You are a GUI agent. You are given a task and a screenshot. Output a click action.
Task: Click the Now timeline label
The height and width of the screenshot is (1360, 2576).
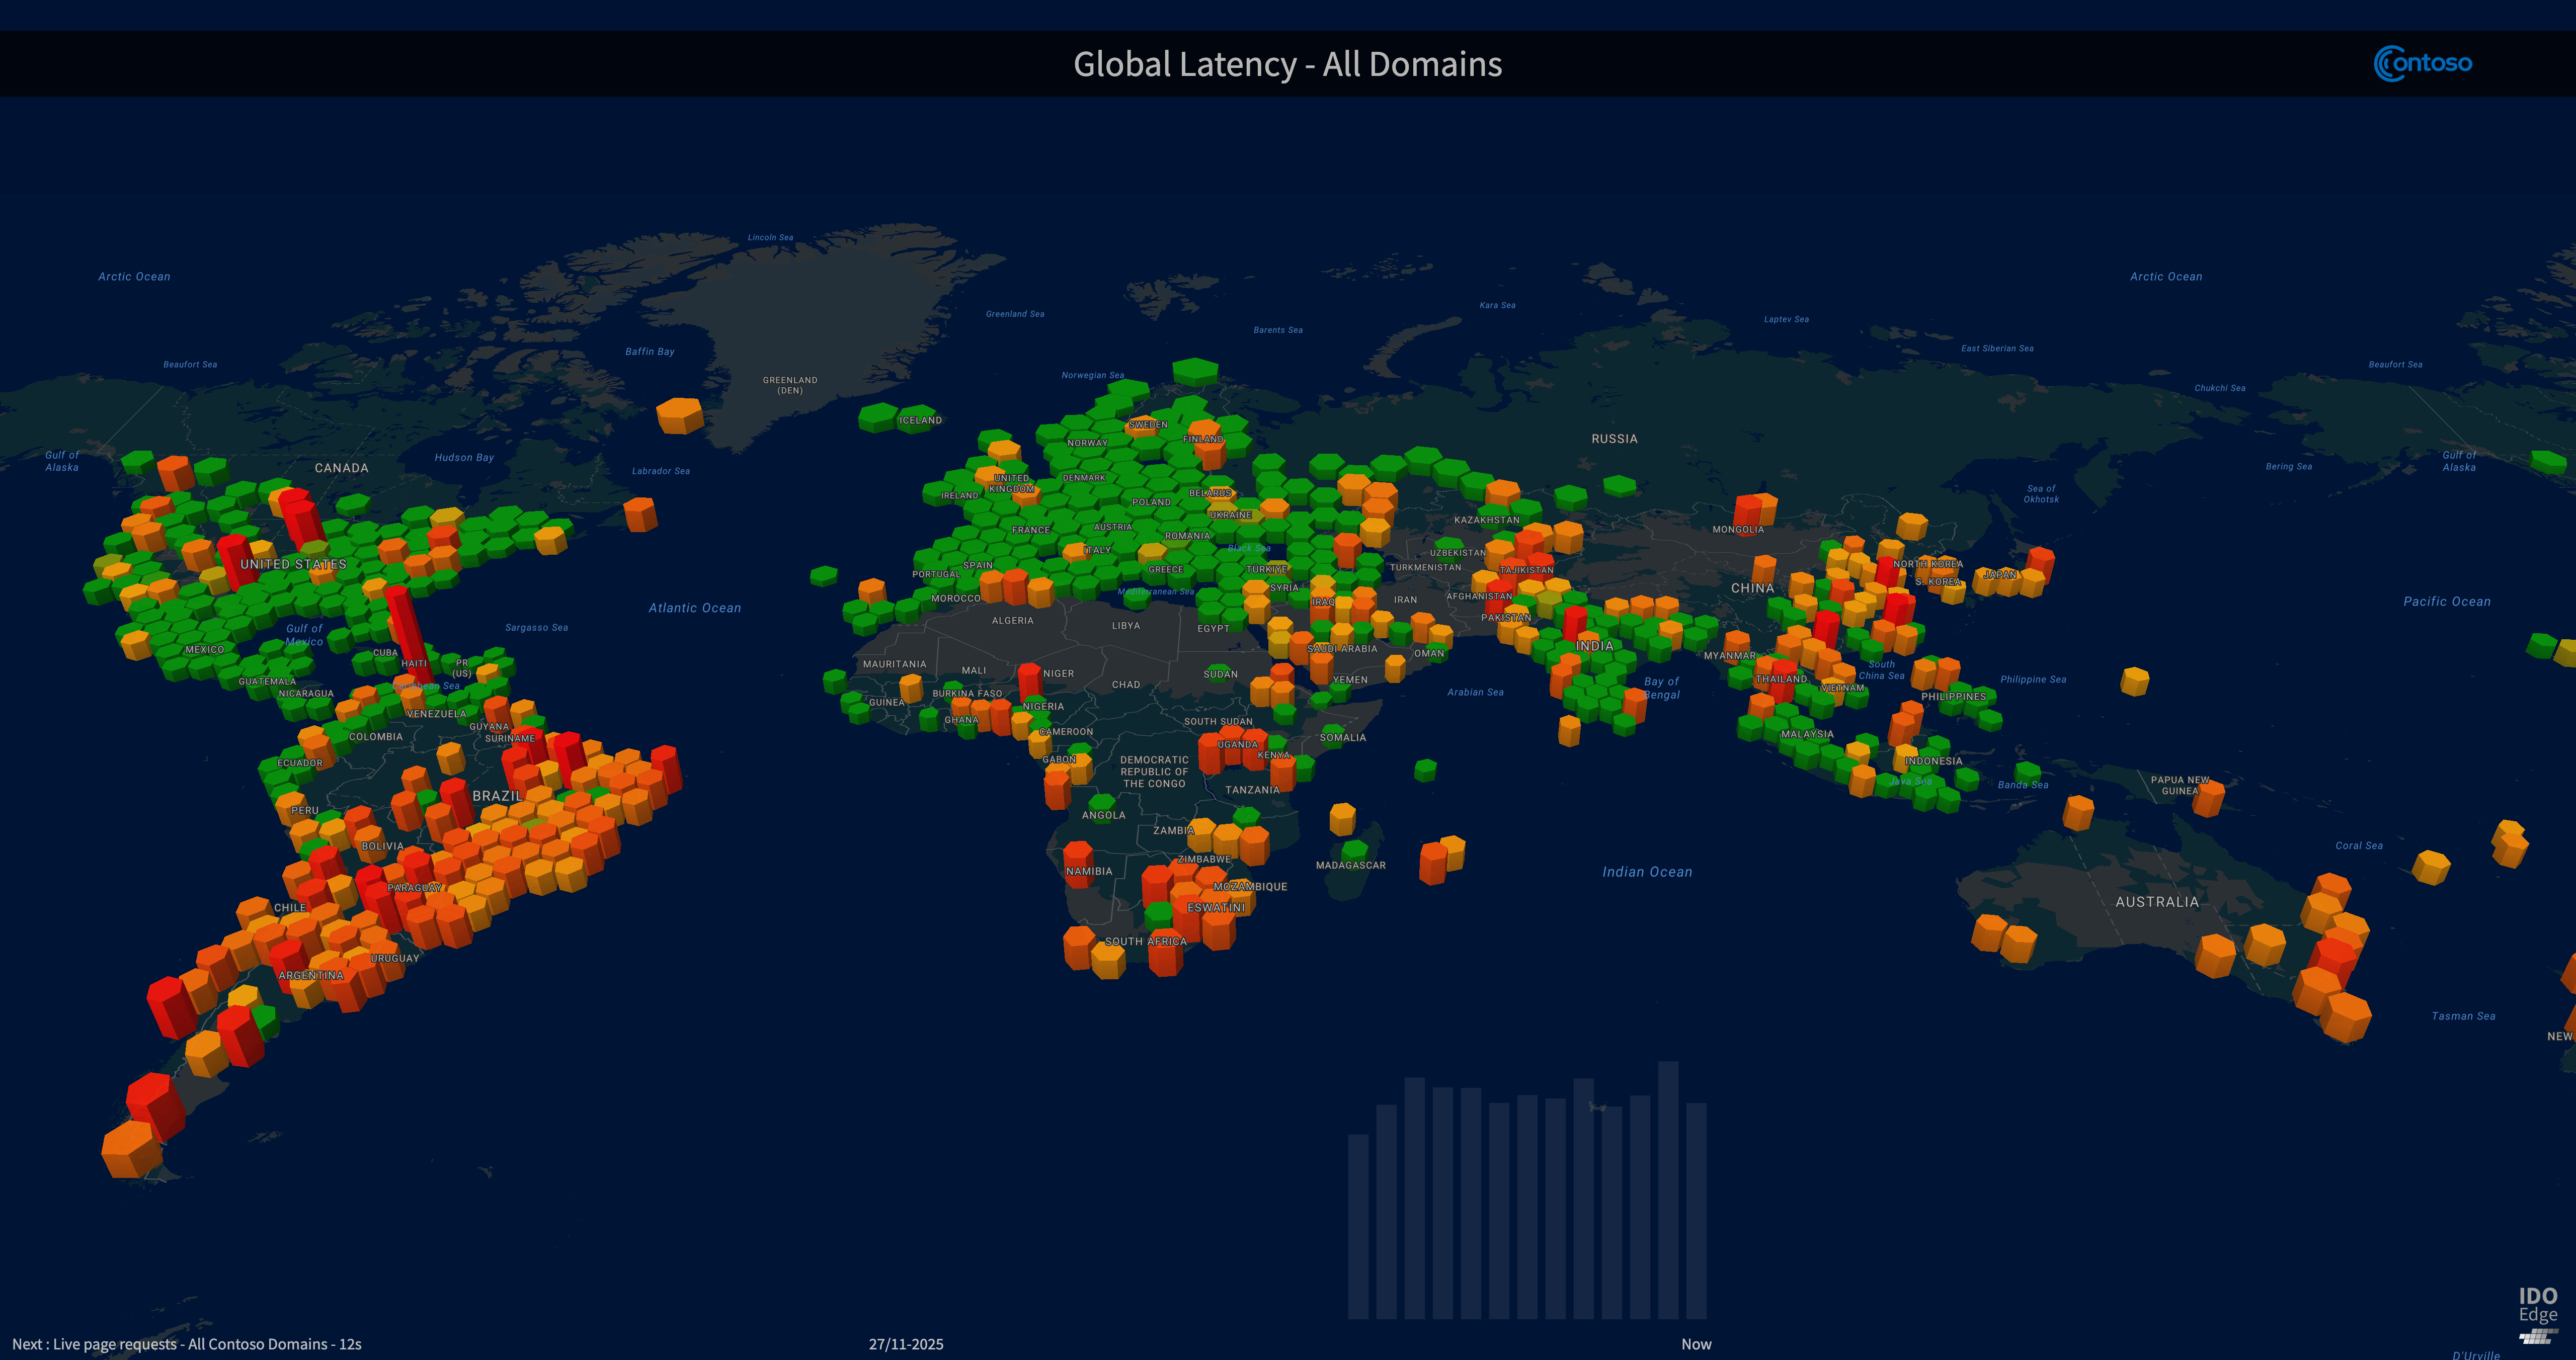click(1696, 1344)
